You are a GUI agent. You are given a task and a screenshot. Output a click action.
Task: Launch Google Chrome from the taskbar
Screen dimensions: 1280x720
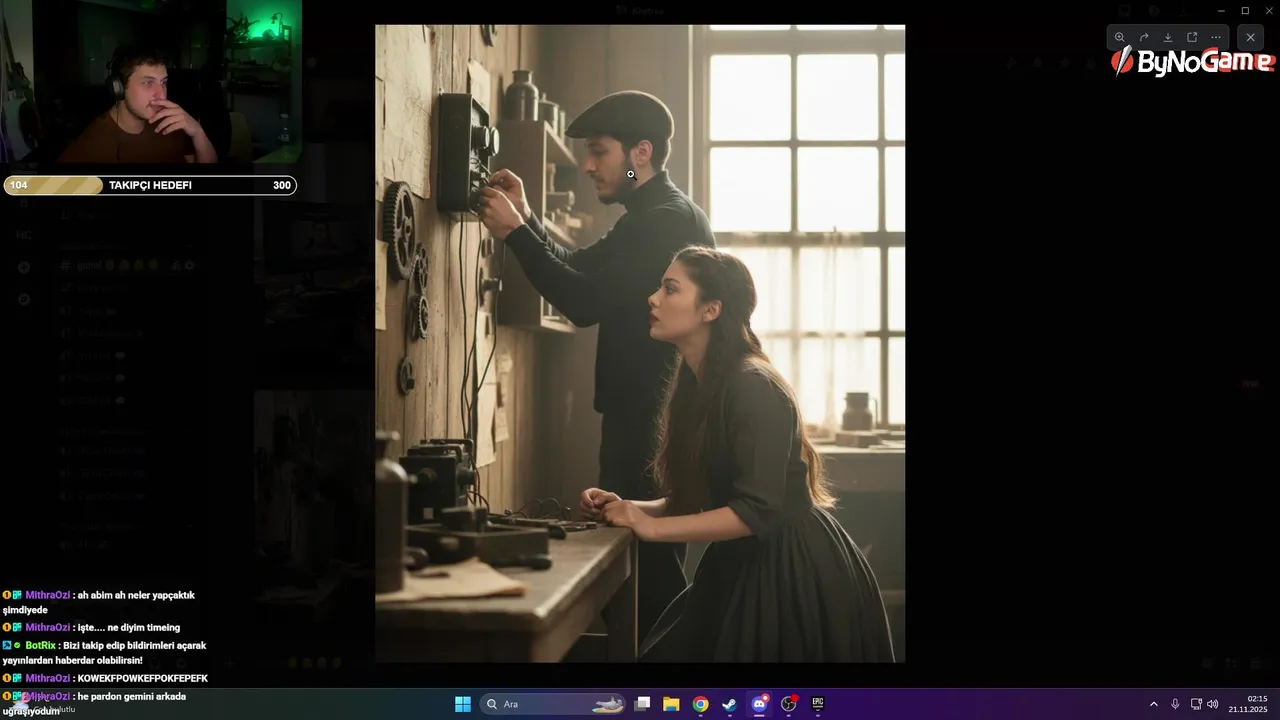point(700,704)
